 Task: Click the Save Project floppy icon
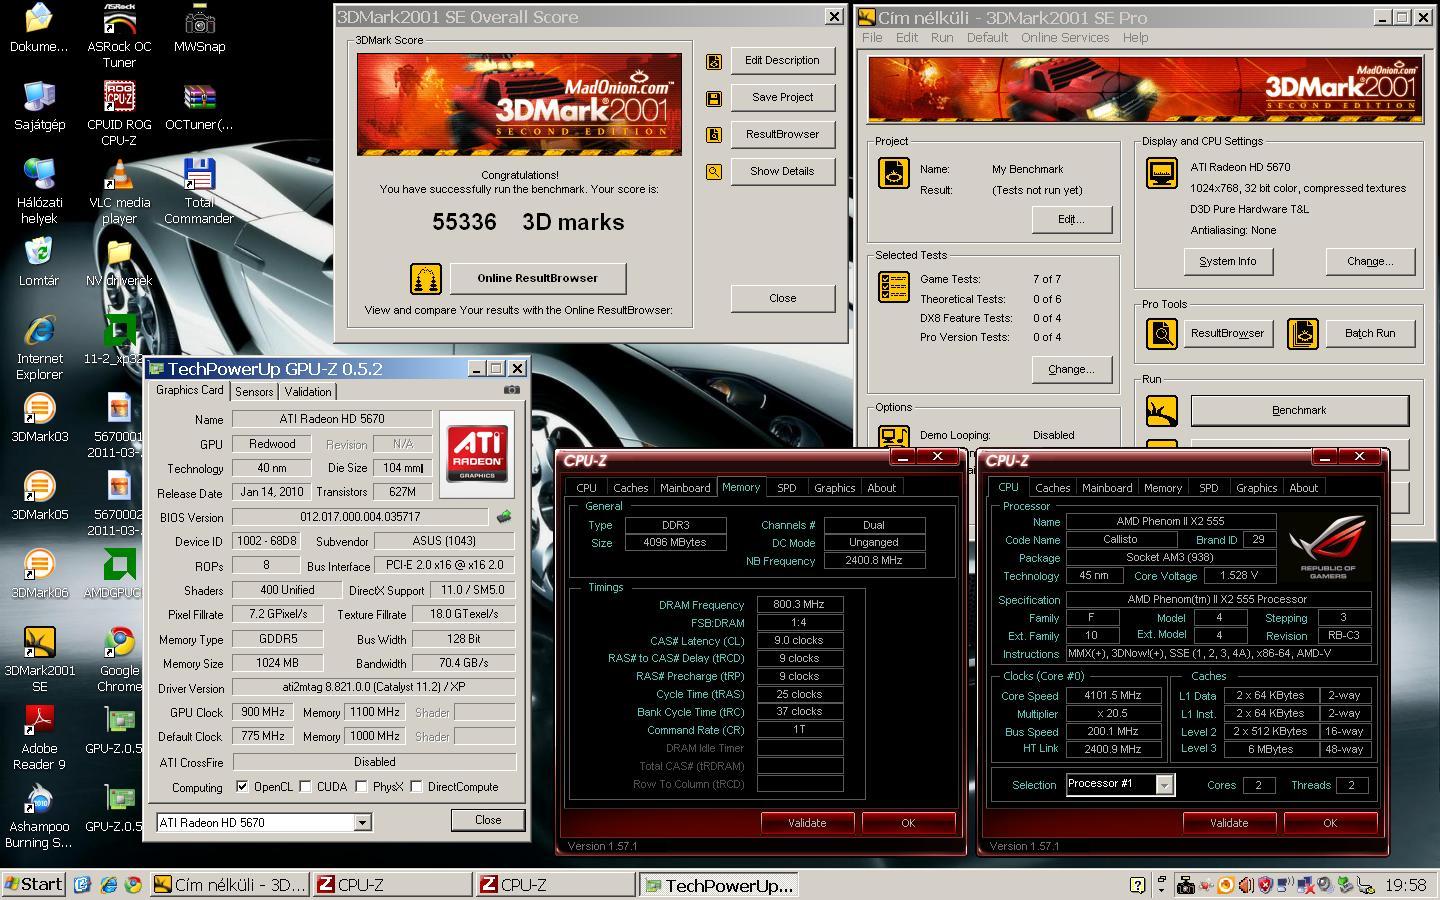point(714,98)
